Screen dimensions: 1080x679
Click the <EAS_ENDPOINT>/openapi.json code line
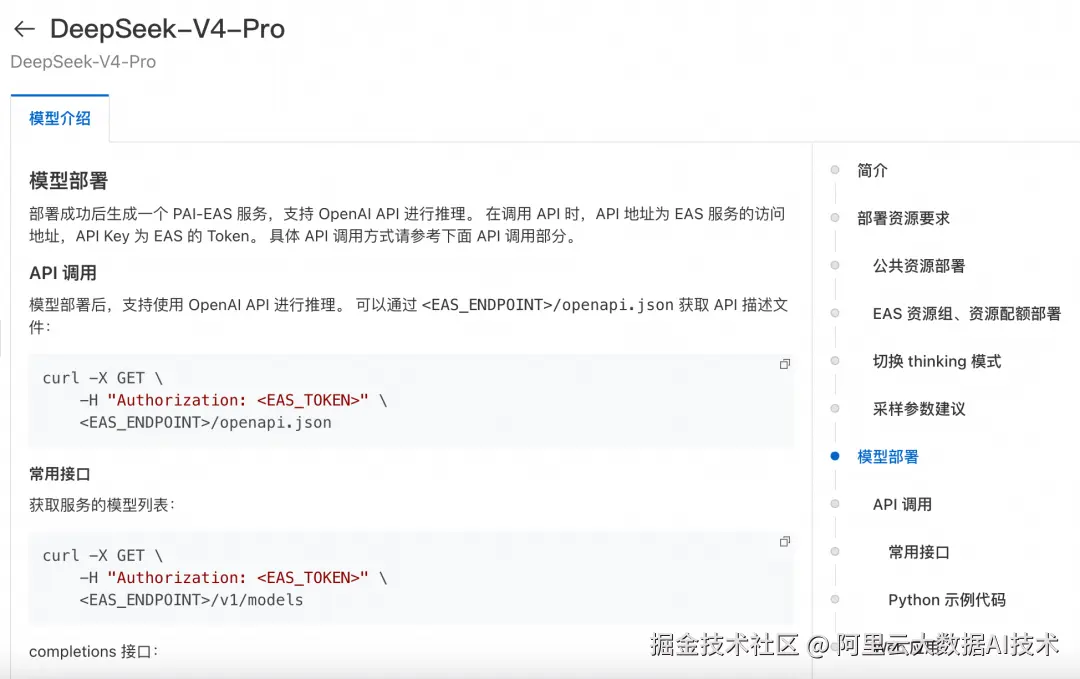pos(205,423)
